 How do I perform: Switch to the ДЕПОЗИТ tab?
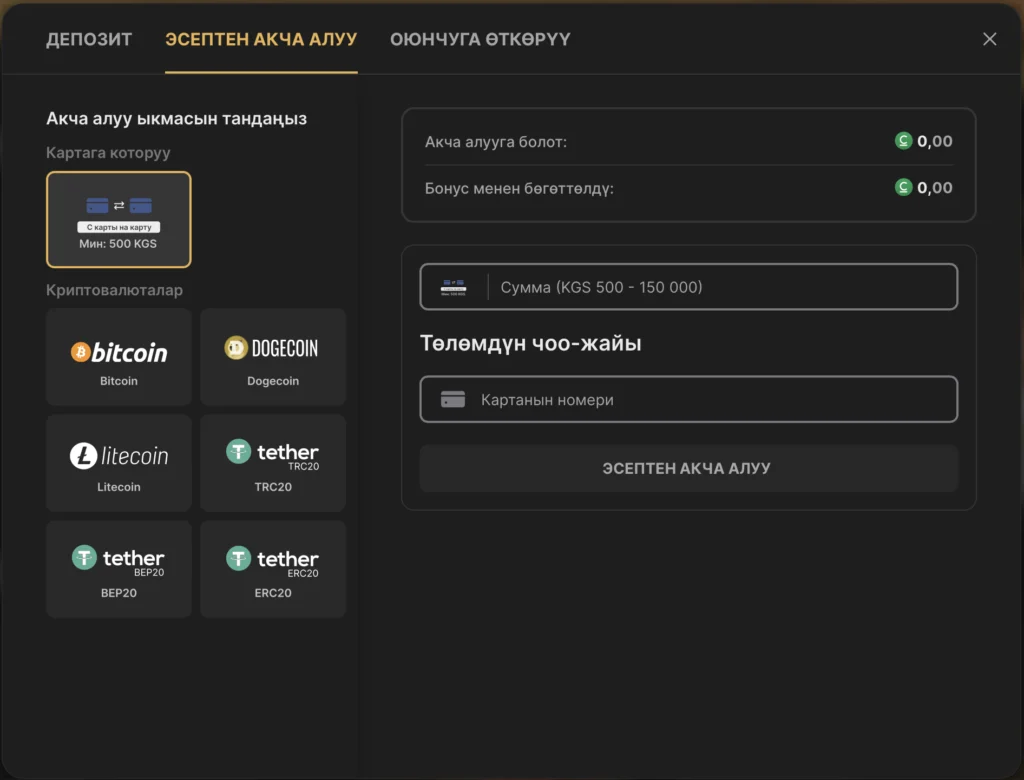89,39
